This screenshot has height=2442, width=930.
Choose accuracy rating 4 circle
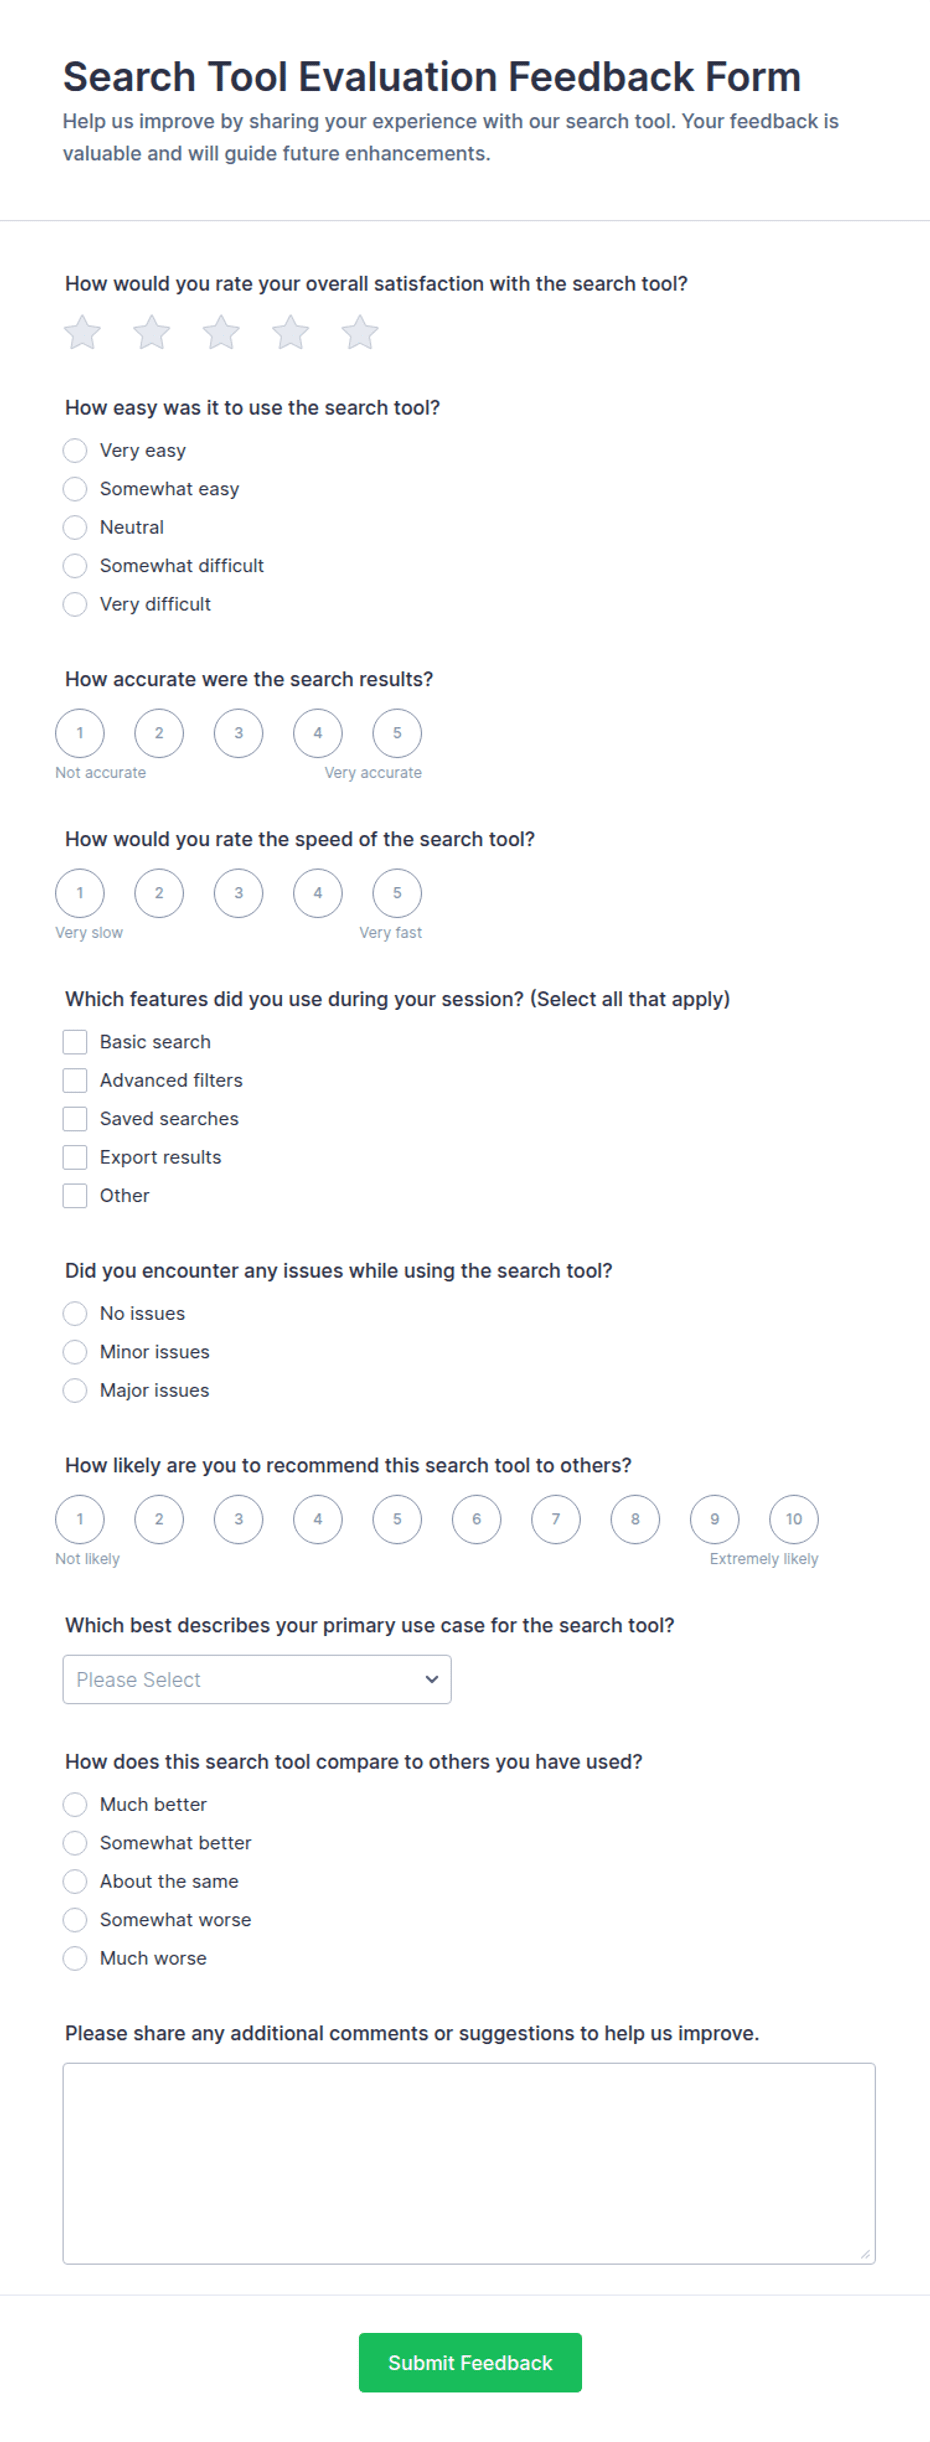(x=318, y=733)
